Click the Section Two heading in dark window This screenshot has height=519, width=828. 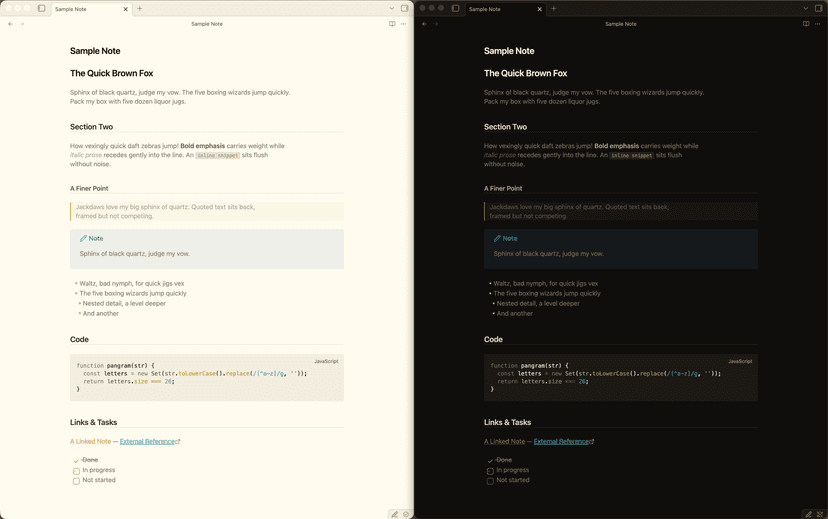click(x=505, y=127)
